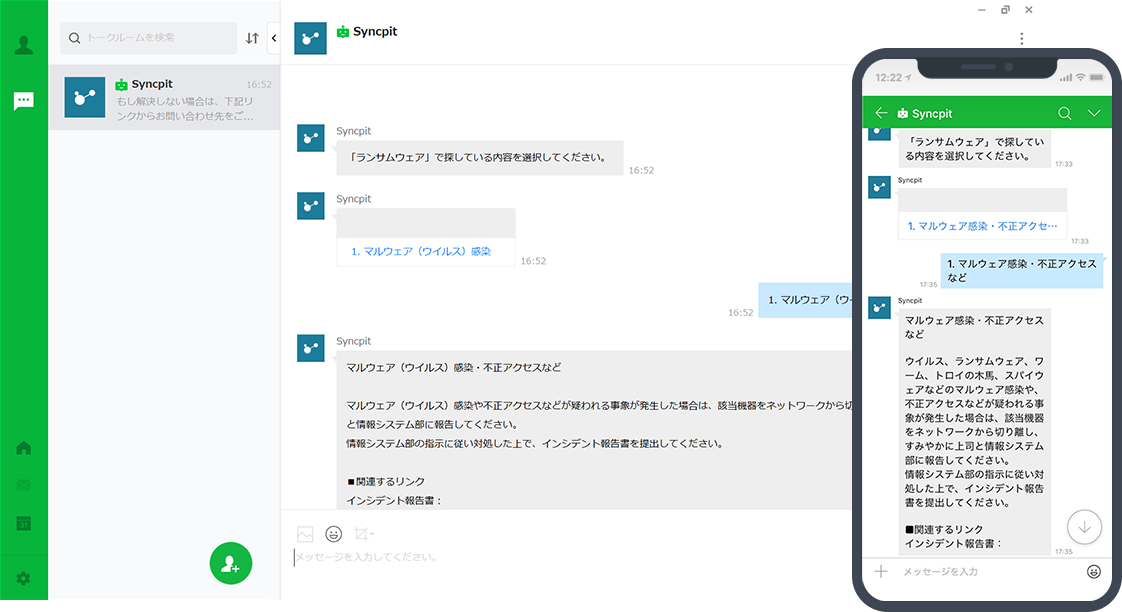Tap the emoji icon in phone input bar
This screenshot has height=612, width=1122.
[1093, 571]
